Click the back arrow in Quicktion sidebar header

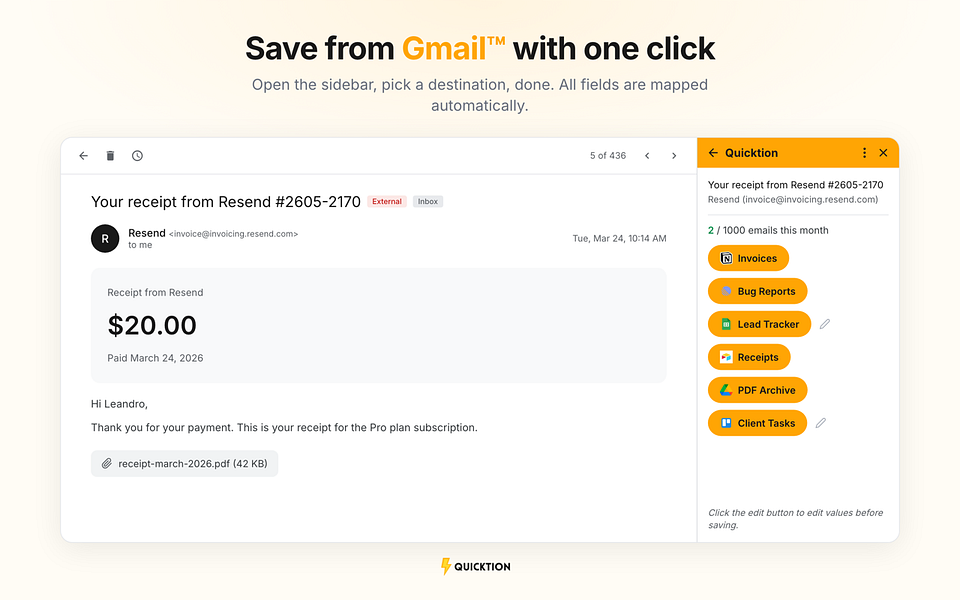point(713,153)
